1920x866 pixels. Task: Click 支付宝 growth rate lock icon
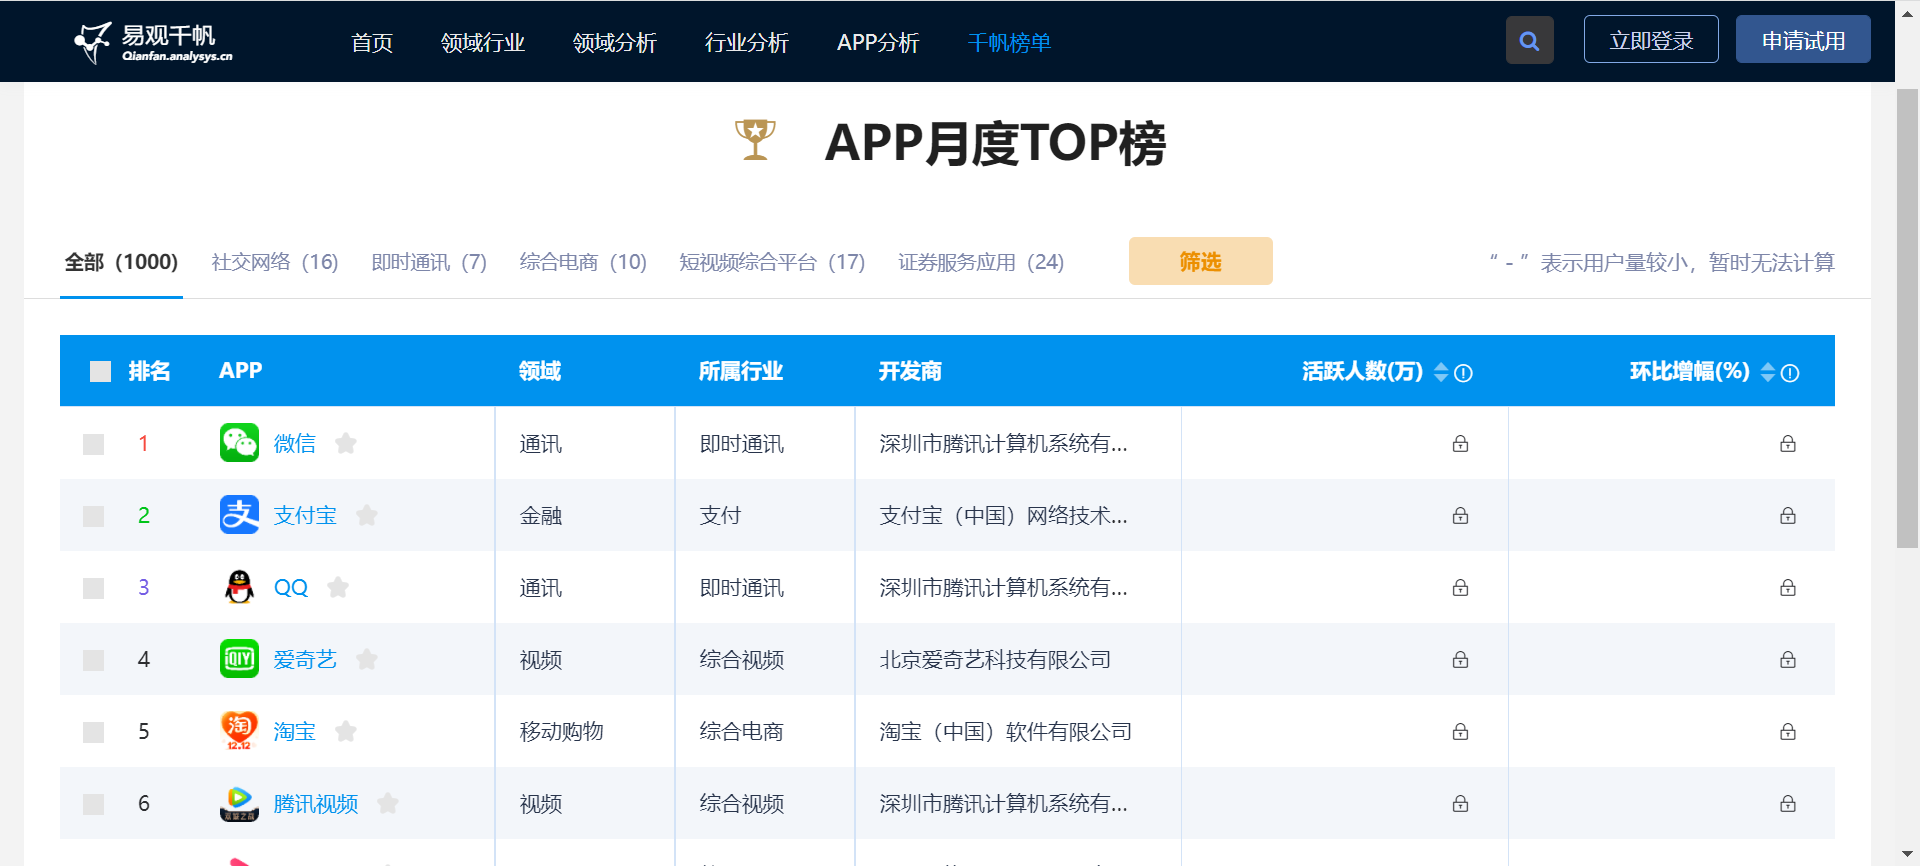coord(1788,515)
